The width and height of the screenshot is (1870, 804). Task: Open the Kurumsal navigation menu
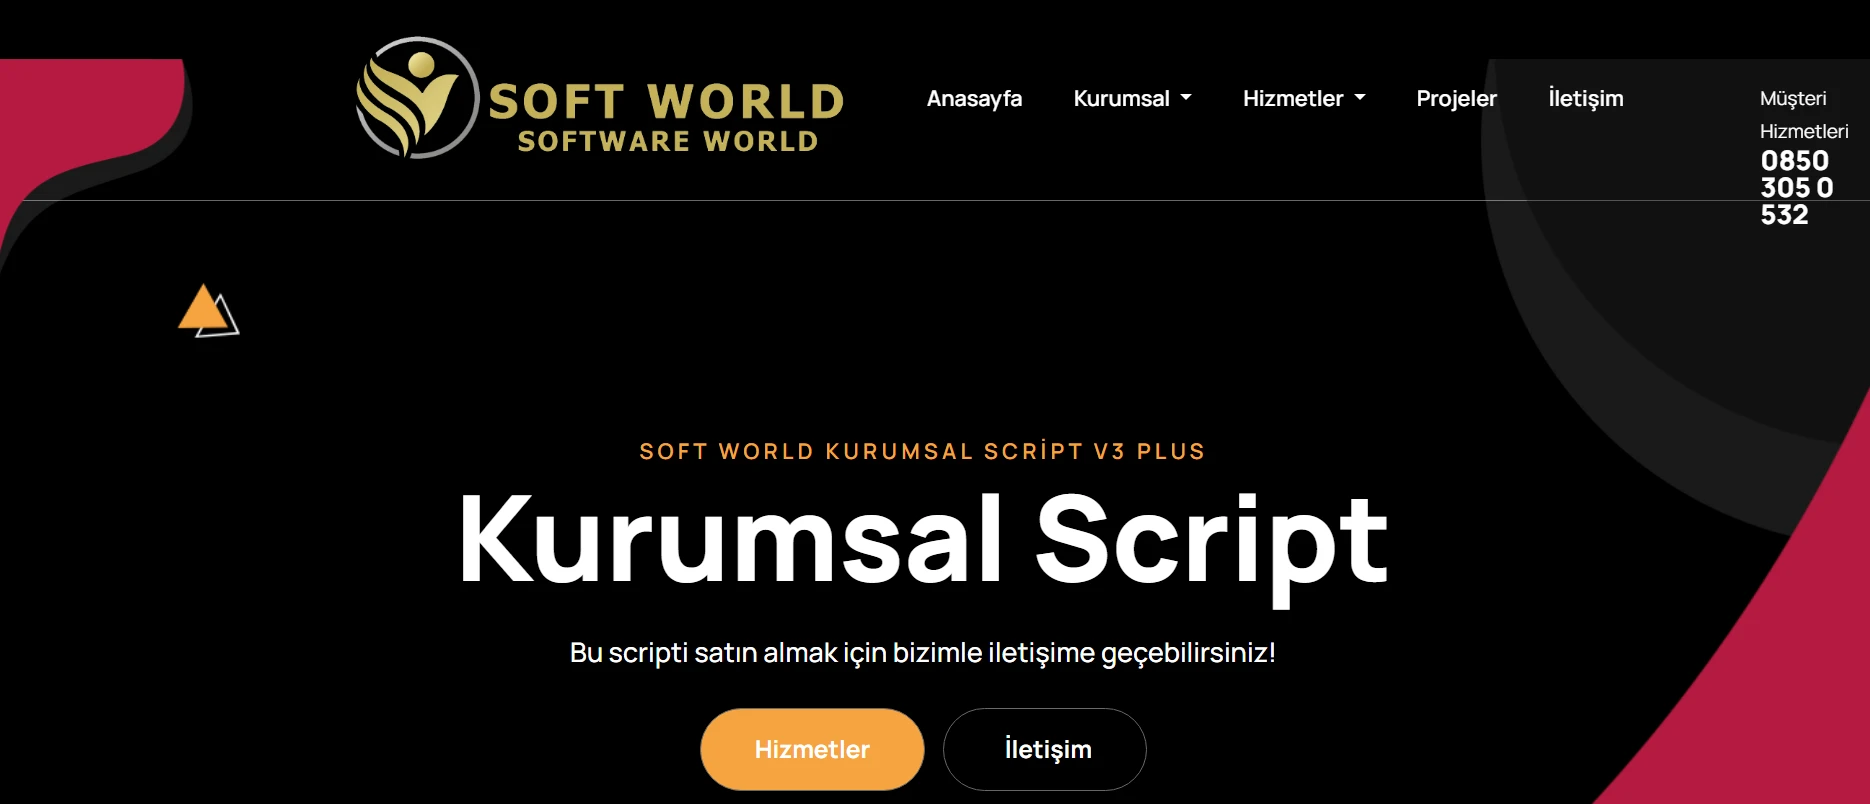tap(1121, 98)
